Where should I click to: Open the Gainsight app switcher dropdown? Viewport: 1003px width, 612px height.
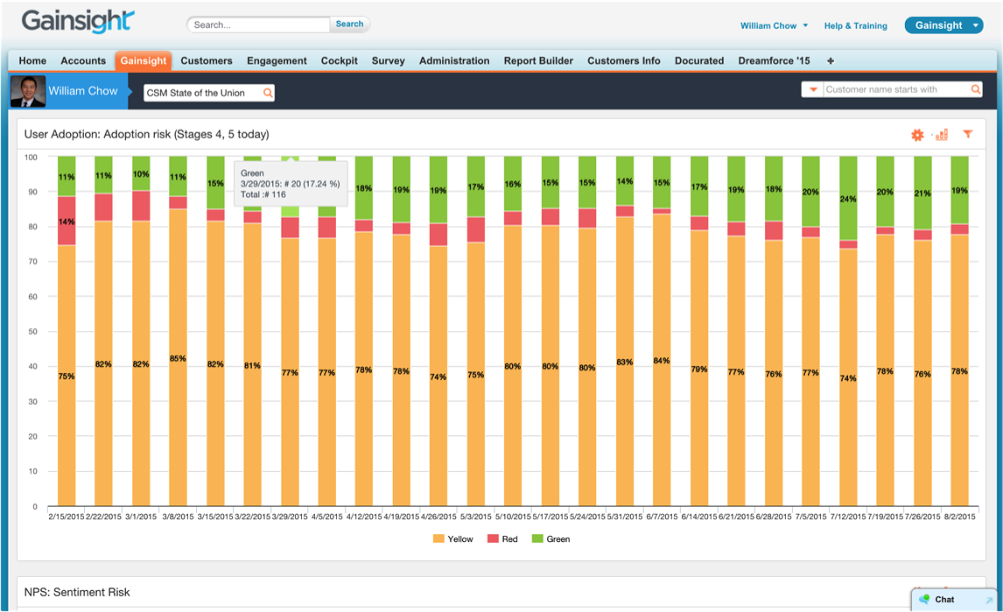click(943, 25)
